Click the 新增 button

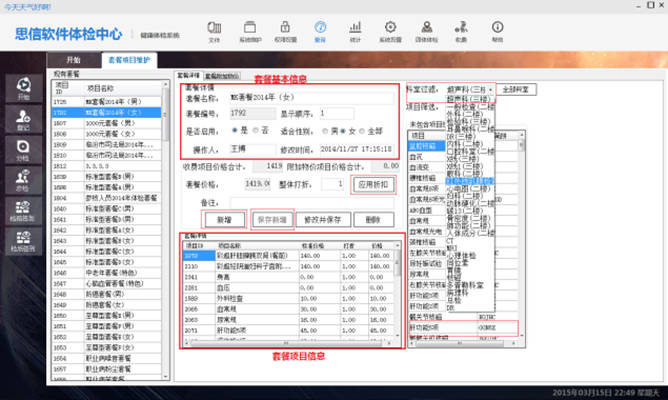tap(225, 220)
